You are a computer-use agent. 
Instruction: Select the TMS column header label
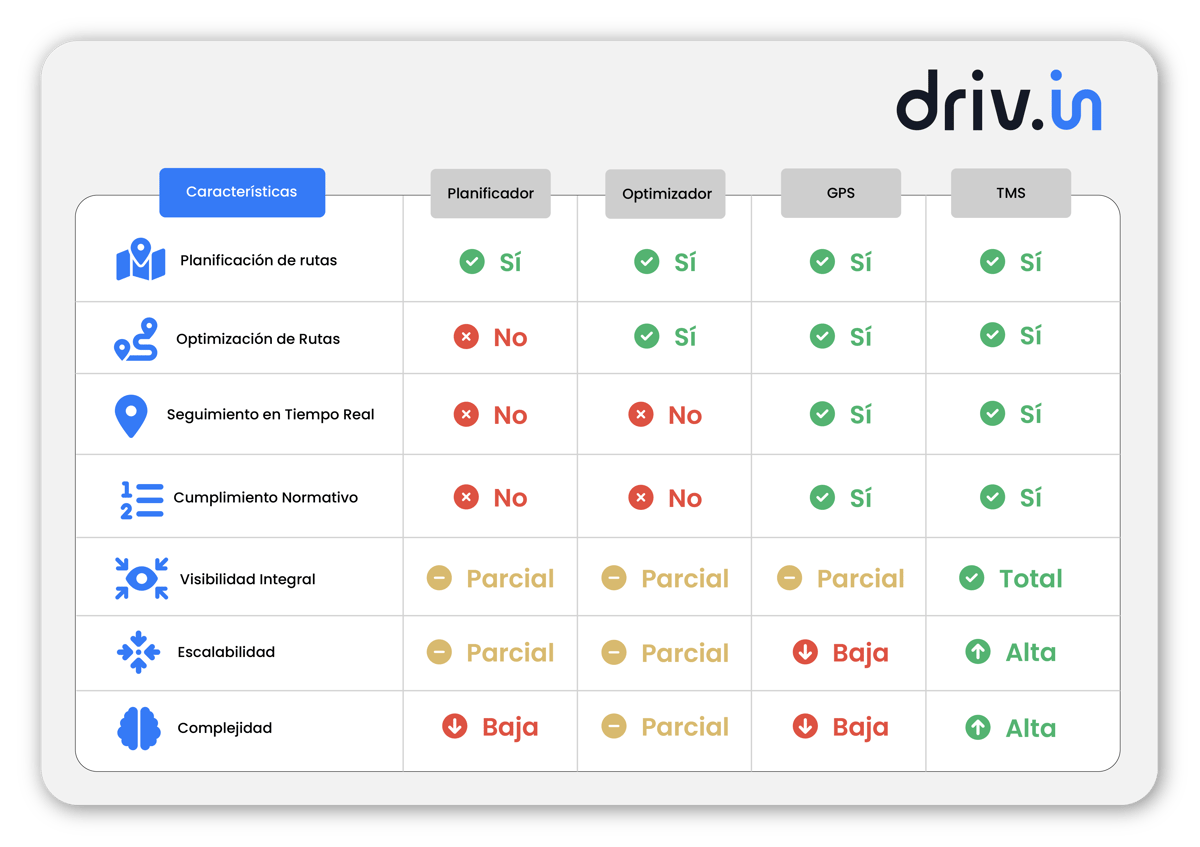coord(1011,193)
